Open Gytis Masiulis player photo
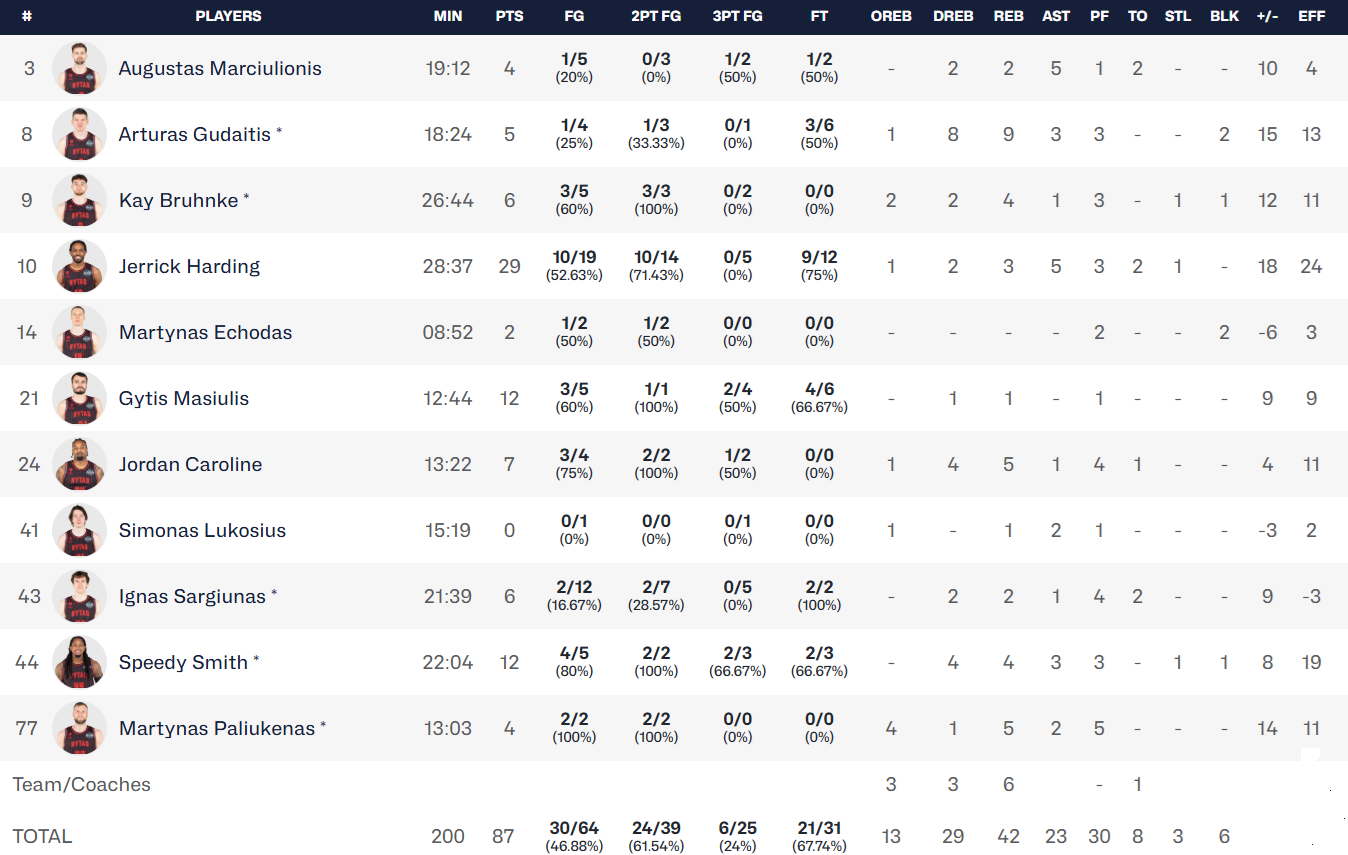Image resolution: width=1348 pixels, height=855 pixels. coord(79,398)
